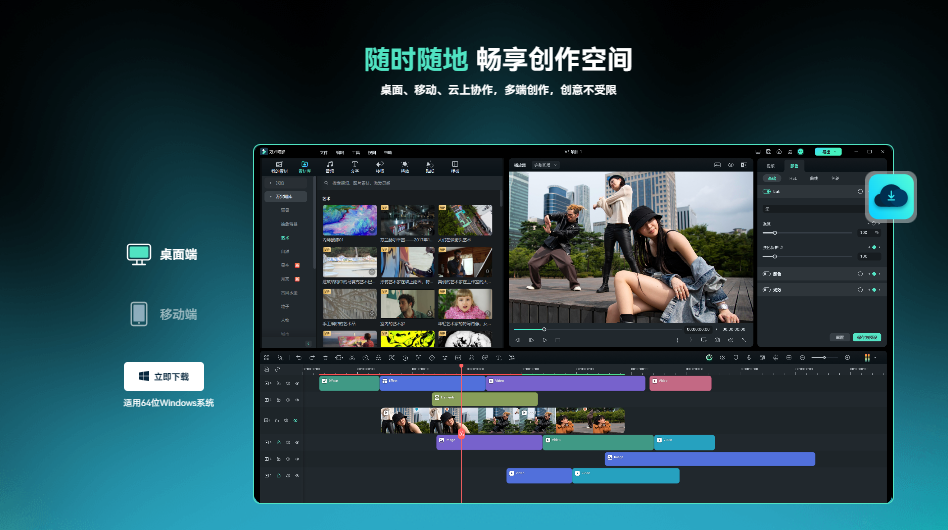The width and height of the screenshot is (948, 530).
Task: Click the snapshot icon under preview
Action: 717,340
